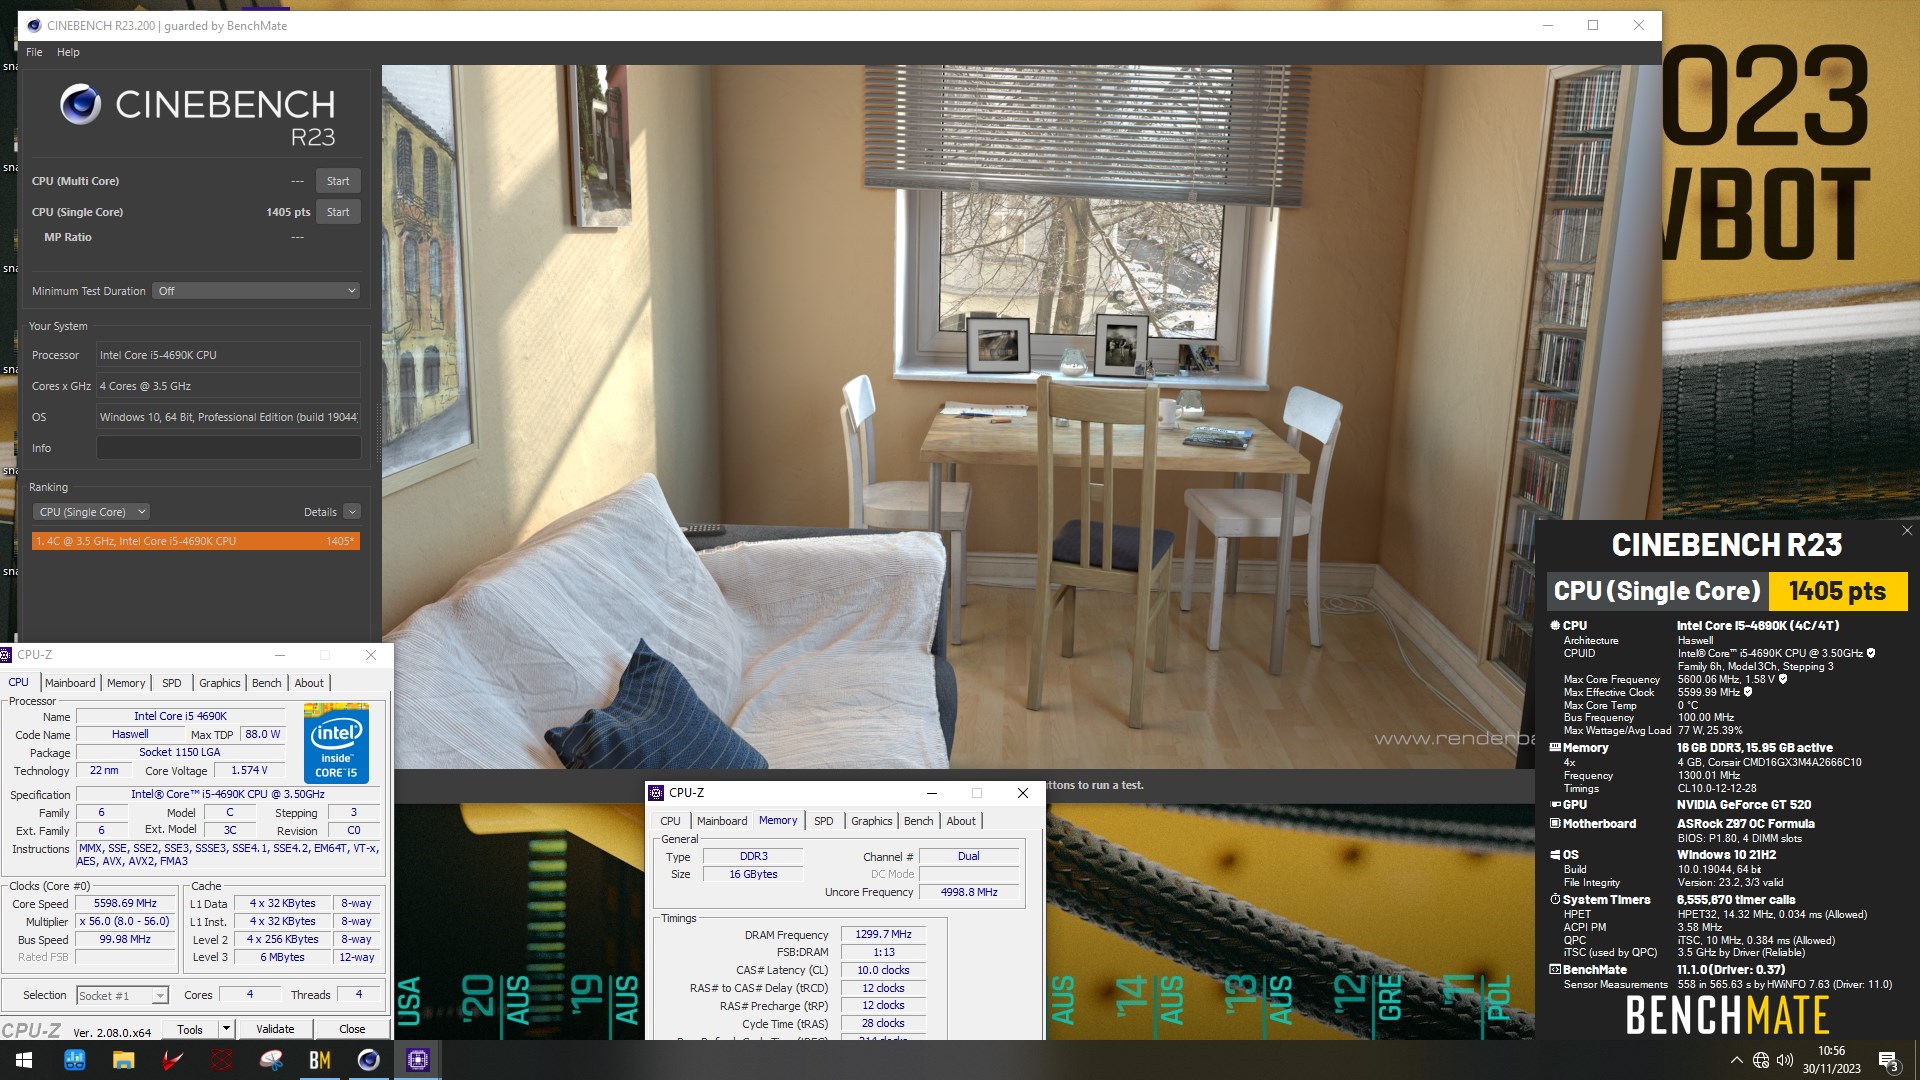This screenshot has height=1080, width=1920.
Task: Switch to Memory tab in left CPU-Z
Action: tap(126, 683)
